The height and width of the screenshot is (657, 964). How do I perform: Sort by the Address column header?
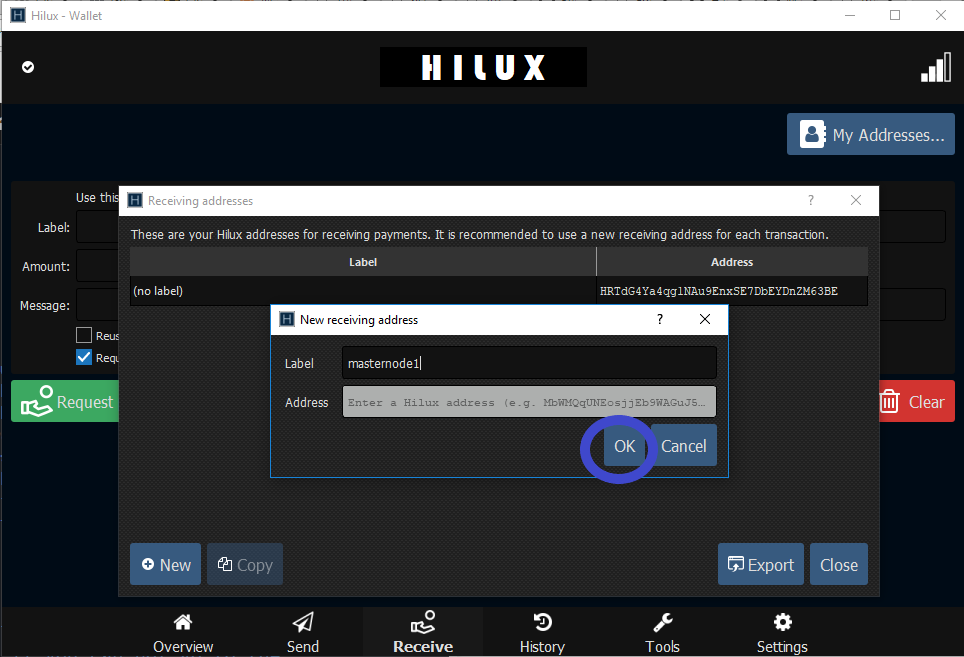point(732,262)
